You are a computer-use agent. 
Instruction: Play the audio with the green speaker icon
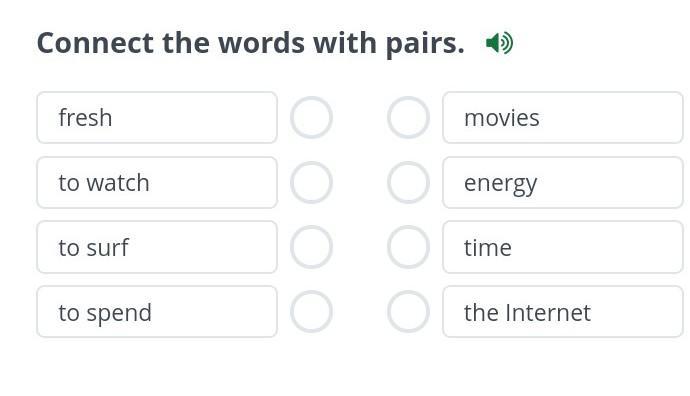click(x=499, y=43)
